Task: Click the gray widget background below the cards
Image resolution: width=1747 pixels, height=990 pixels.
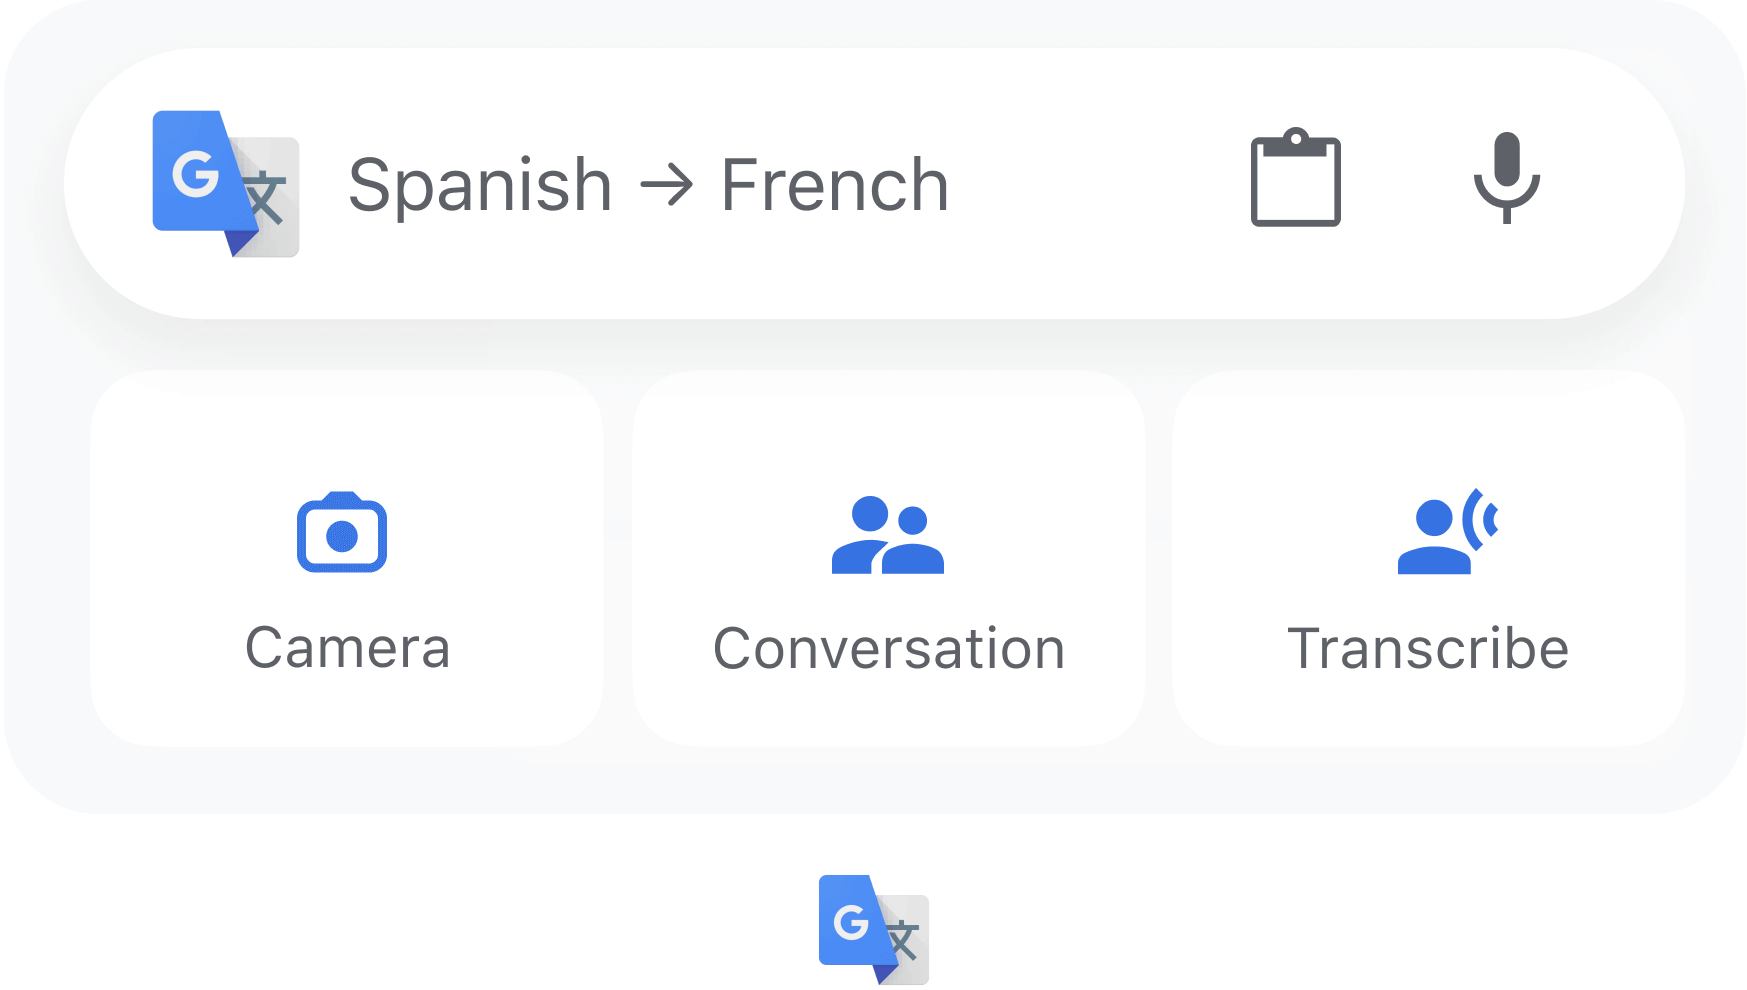Action: (x=875, y=780)
